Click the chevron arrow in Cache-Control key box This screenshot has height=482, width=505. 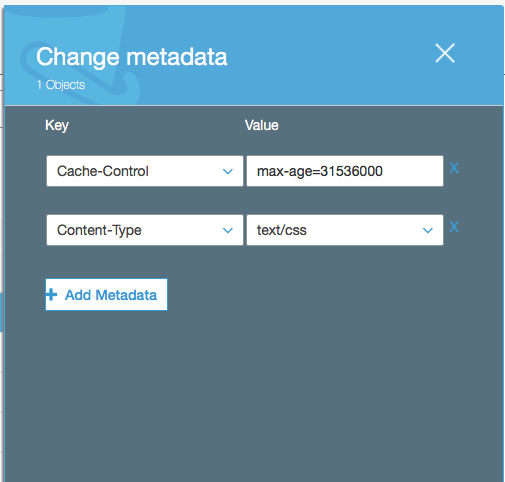[x=228, y=171]
